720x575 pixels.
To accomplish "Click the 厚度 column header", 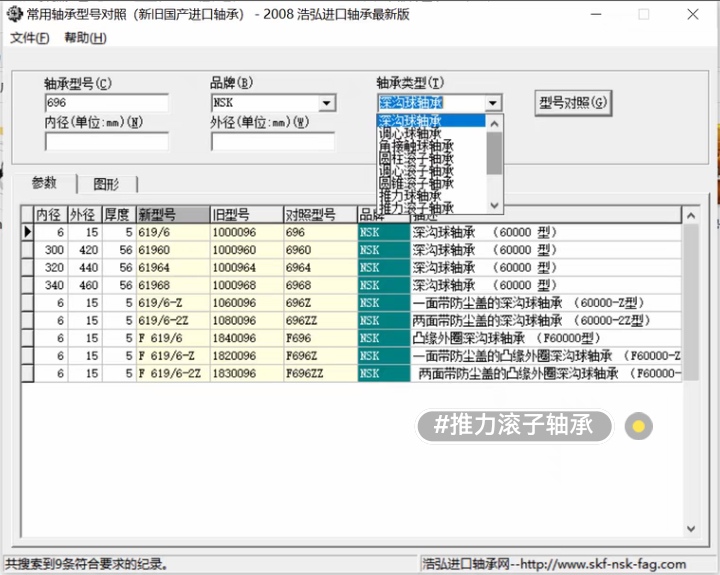I will 119,214.
